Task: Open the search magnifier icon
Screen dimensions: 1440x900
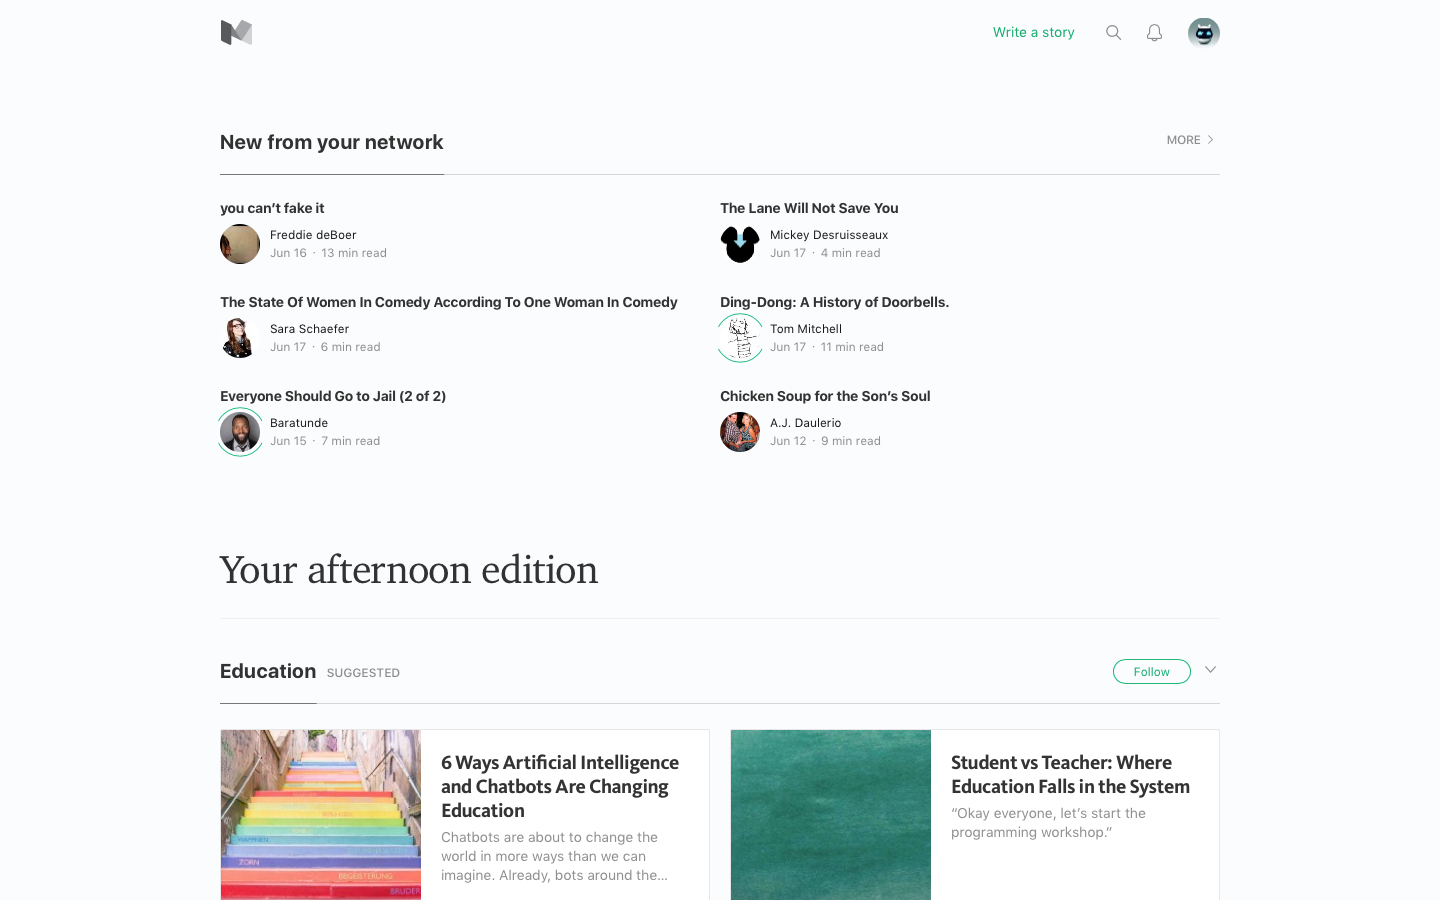Action: click(1113, 33)
